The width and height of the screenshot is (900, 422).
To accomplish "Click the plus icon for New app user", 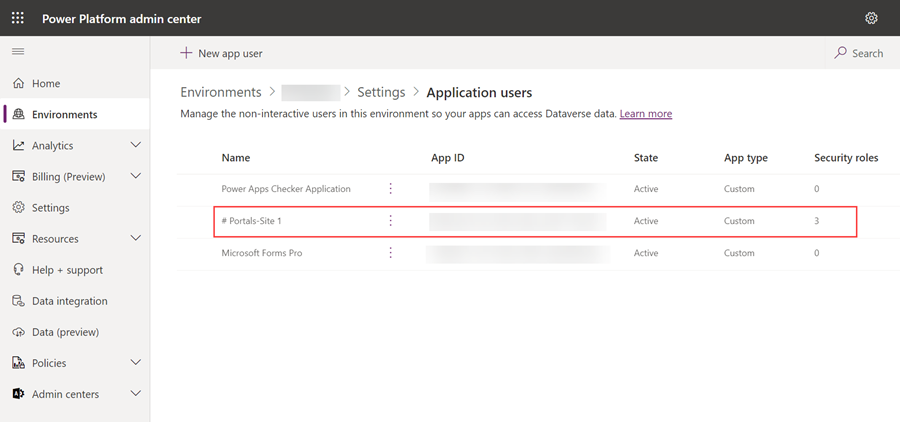I will click(x=186, y=53).
